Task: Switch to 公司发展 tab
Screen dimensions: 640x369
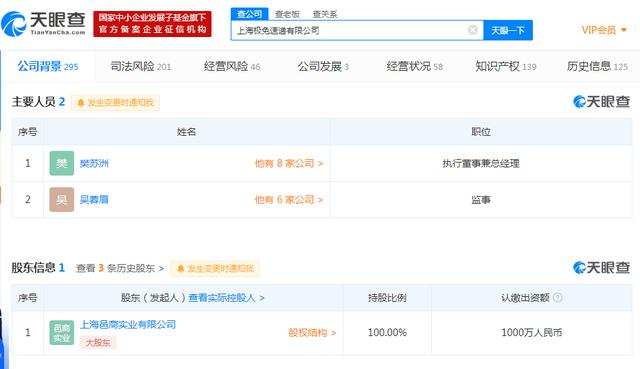Action: [323, 66]
